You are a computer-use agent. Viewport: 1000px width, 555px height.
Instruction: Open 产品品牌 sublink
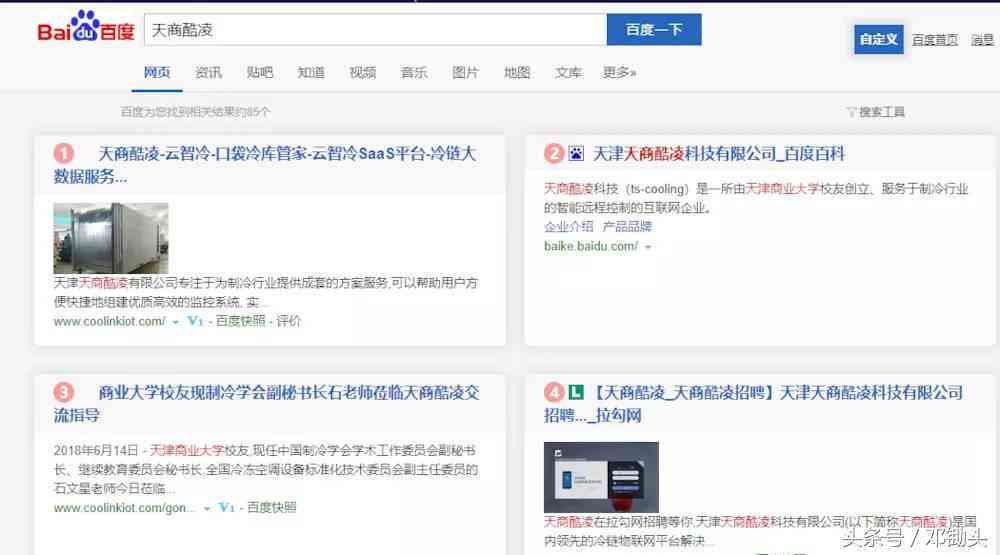[x=627, y=226]
